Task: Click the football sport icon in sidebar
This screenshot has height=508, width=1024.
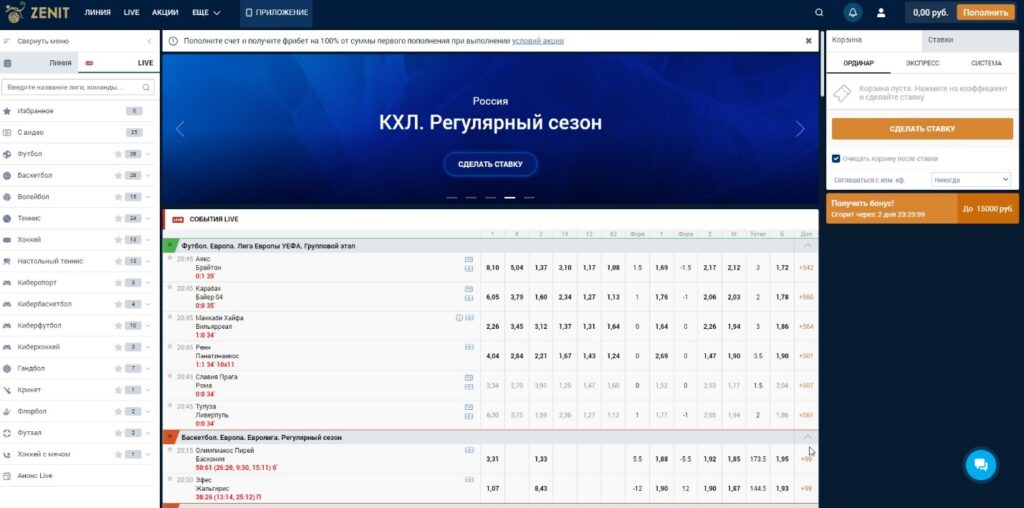Action: click(x=7, y=154)
